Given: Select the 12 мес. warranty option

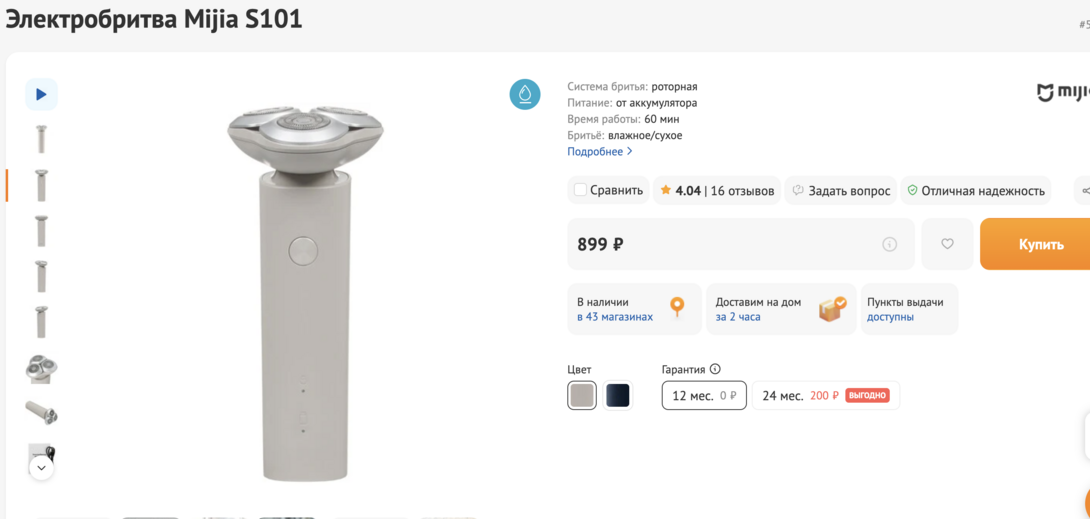Looking at the screenshot, I should click(x=704, y=396).
